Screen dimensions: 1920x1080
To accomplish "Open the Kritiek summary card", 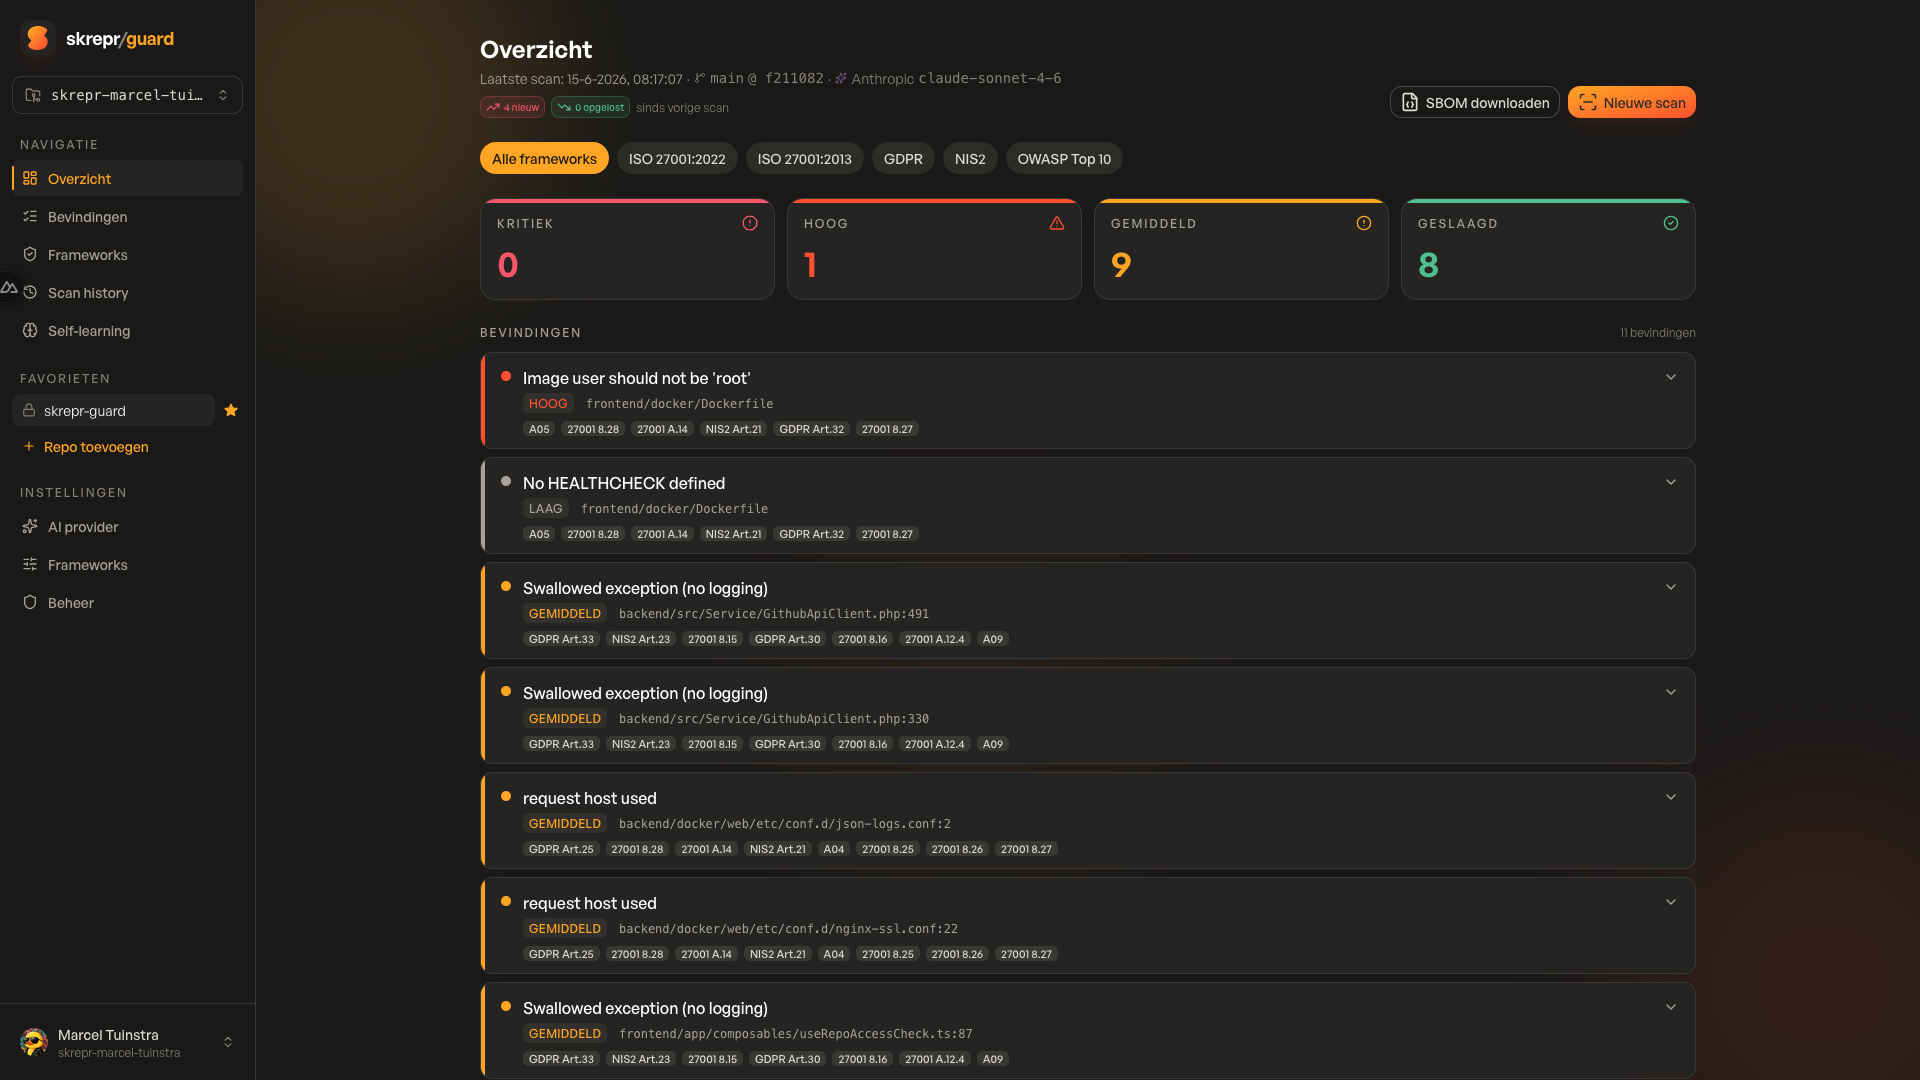I will (x=627, y=249).
